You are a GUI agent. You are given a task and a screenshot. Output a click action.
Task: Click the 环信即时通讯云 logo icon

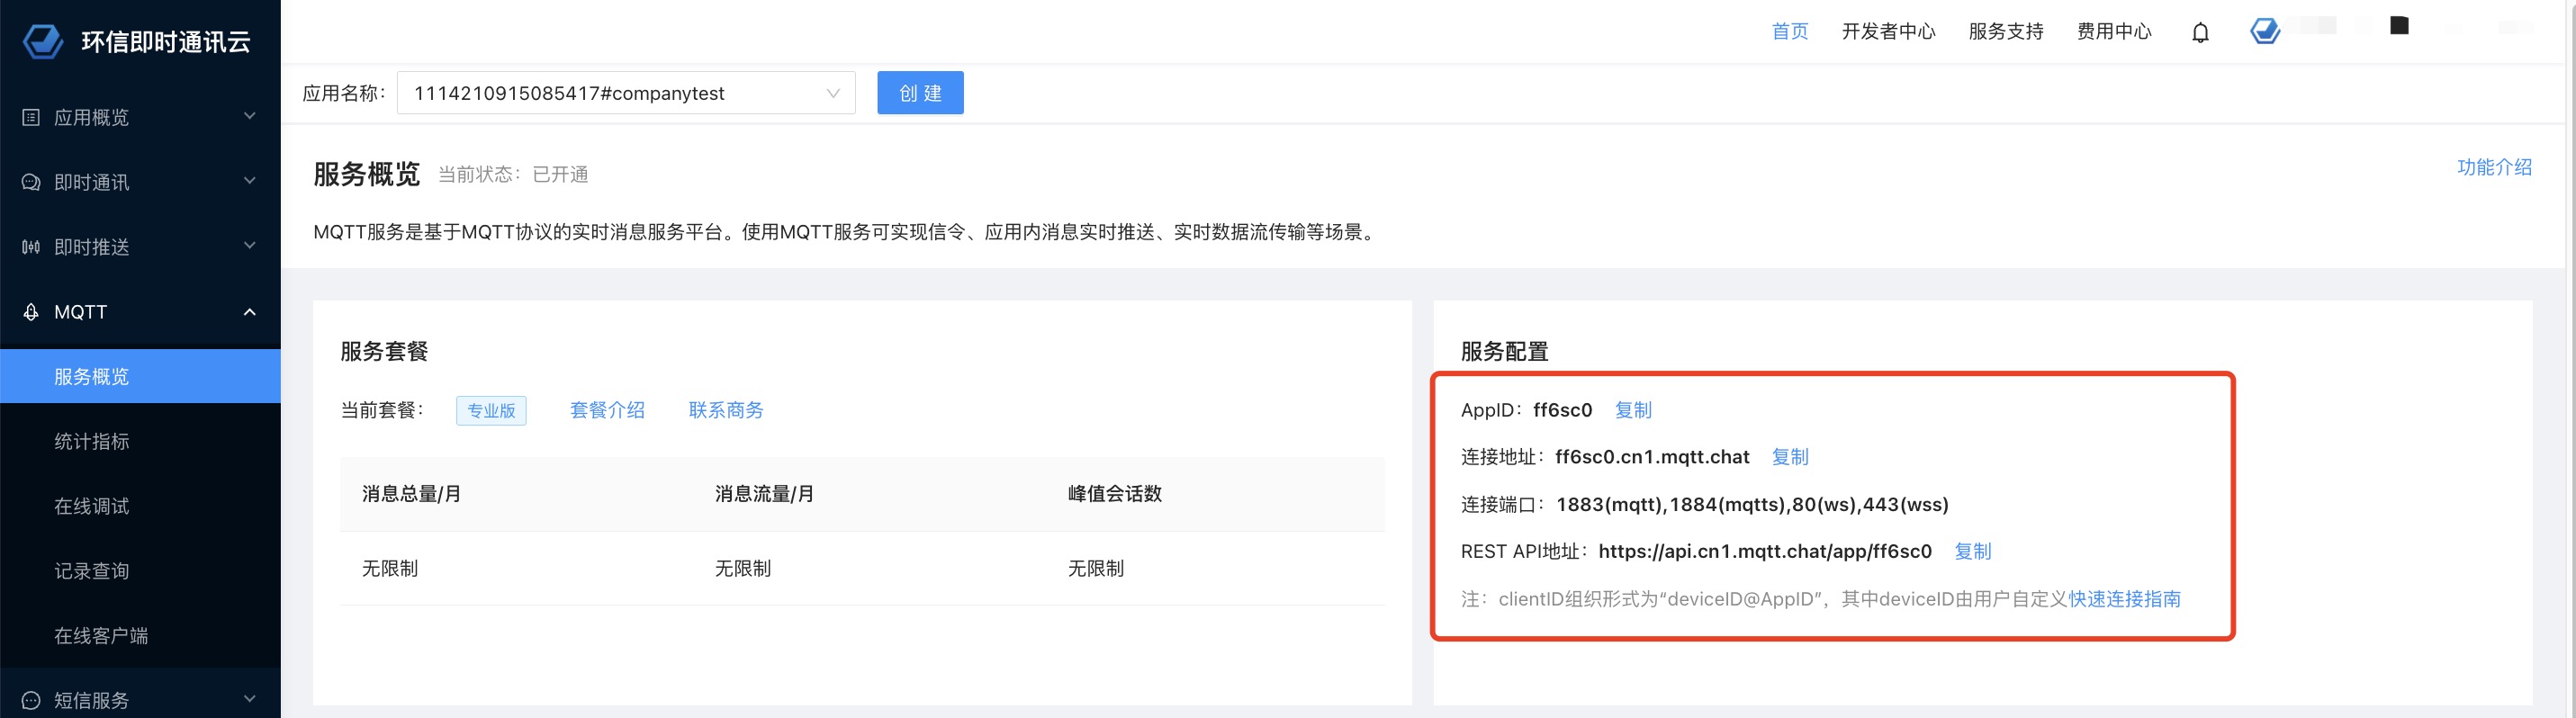(43, 41)
